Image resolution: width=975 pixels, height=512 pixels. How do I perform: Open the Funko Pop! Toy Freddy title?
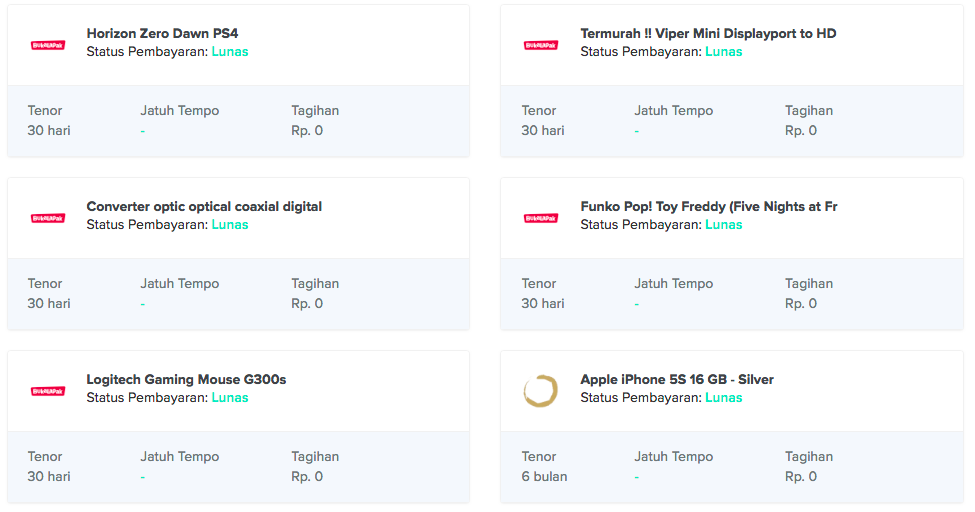tap(708, 207)
